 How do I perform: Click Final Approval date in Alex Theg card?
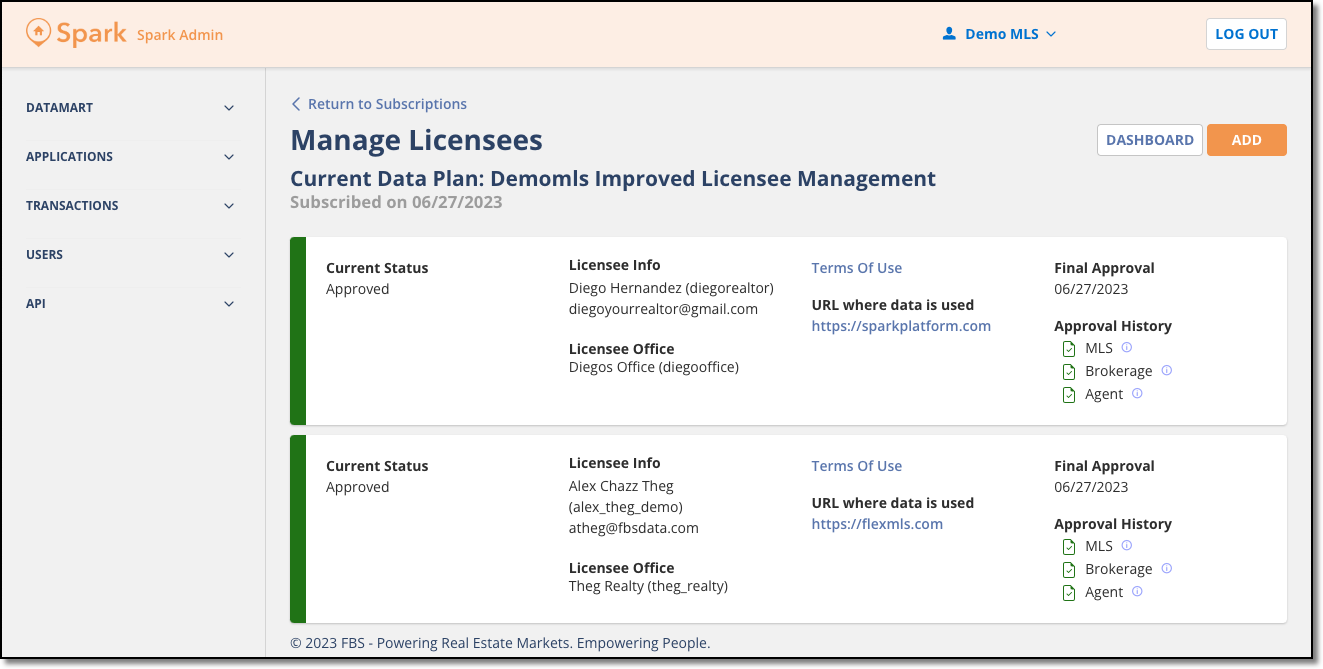(1091, 487)
